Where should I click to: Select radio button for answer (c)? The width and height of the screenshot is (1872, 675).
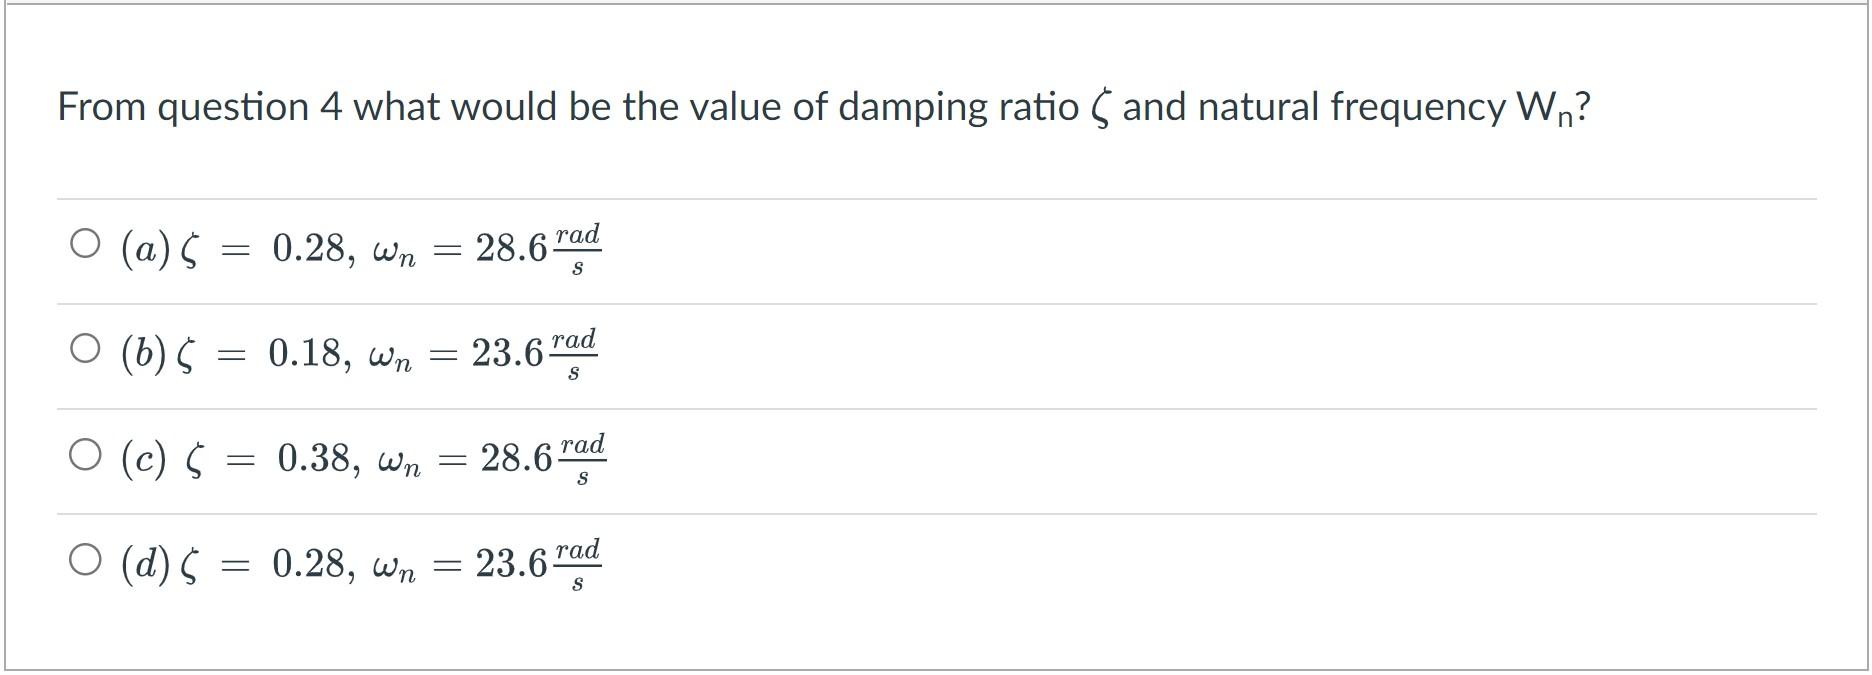tap(85, 456)
